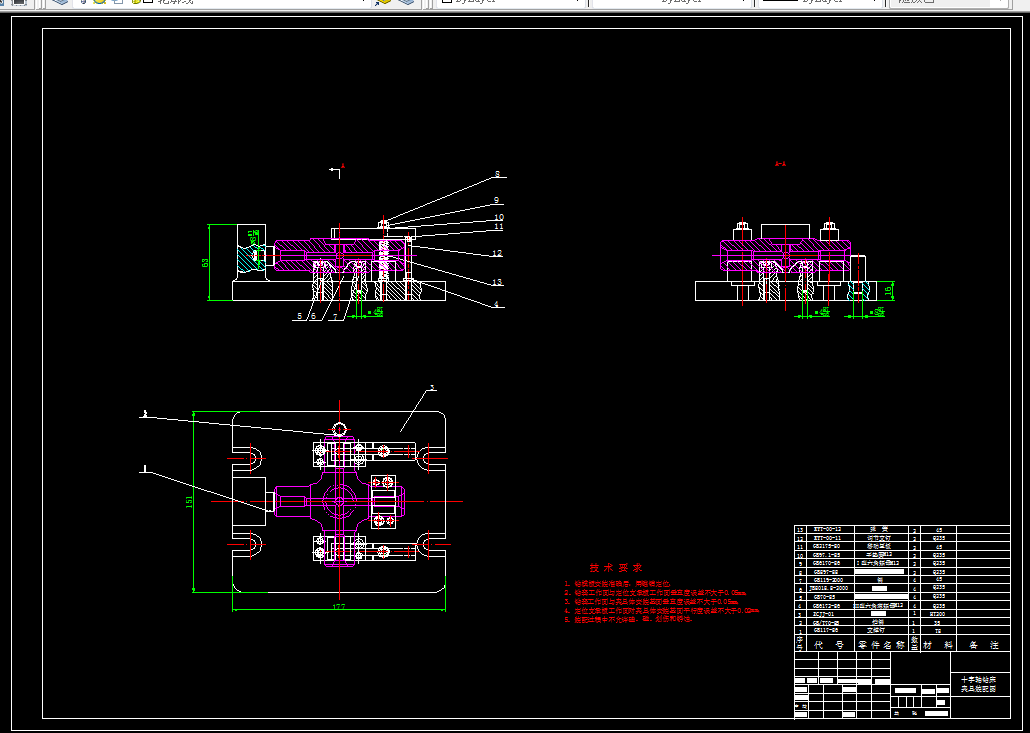
Task: Click the 177 width dimension
Action: [x=339, y=607]
